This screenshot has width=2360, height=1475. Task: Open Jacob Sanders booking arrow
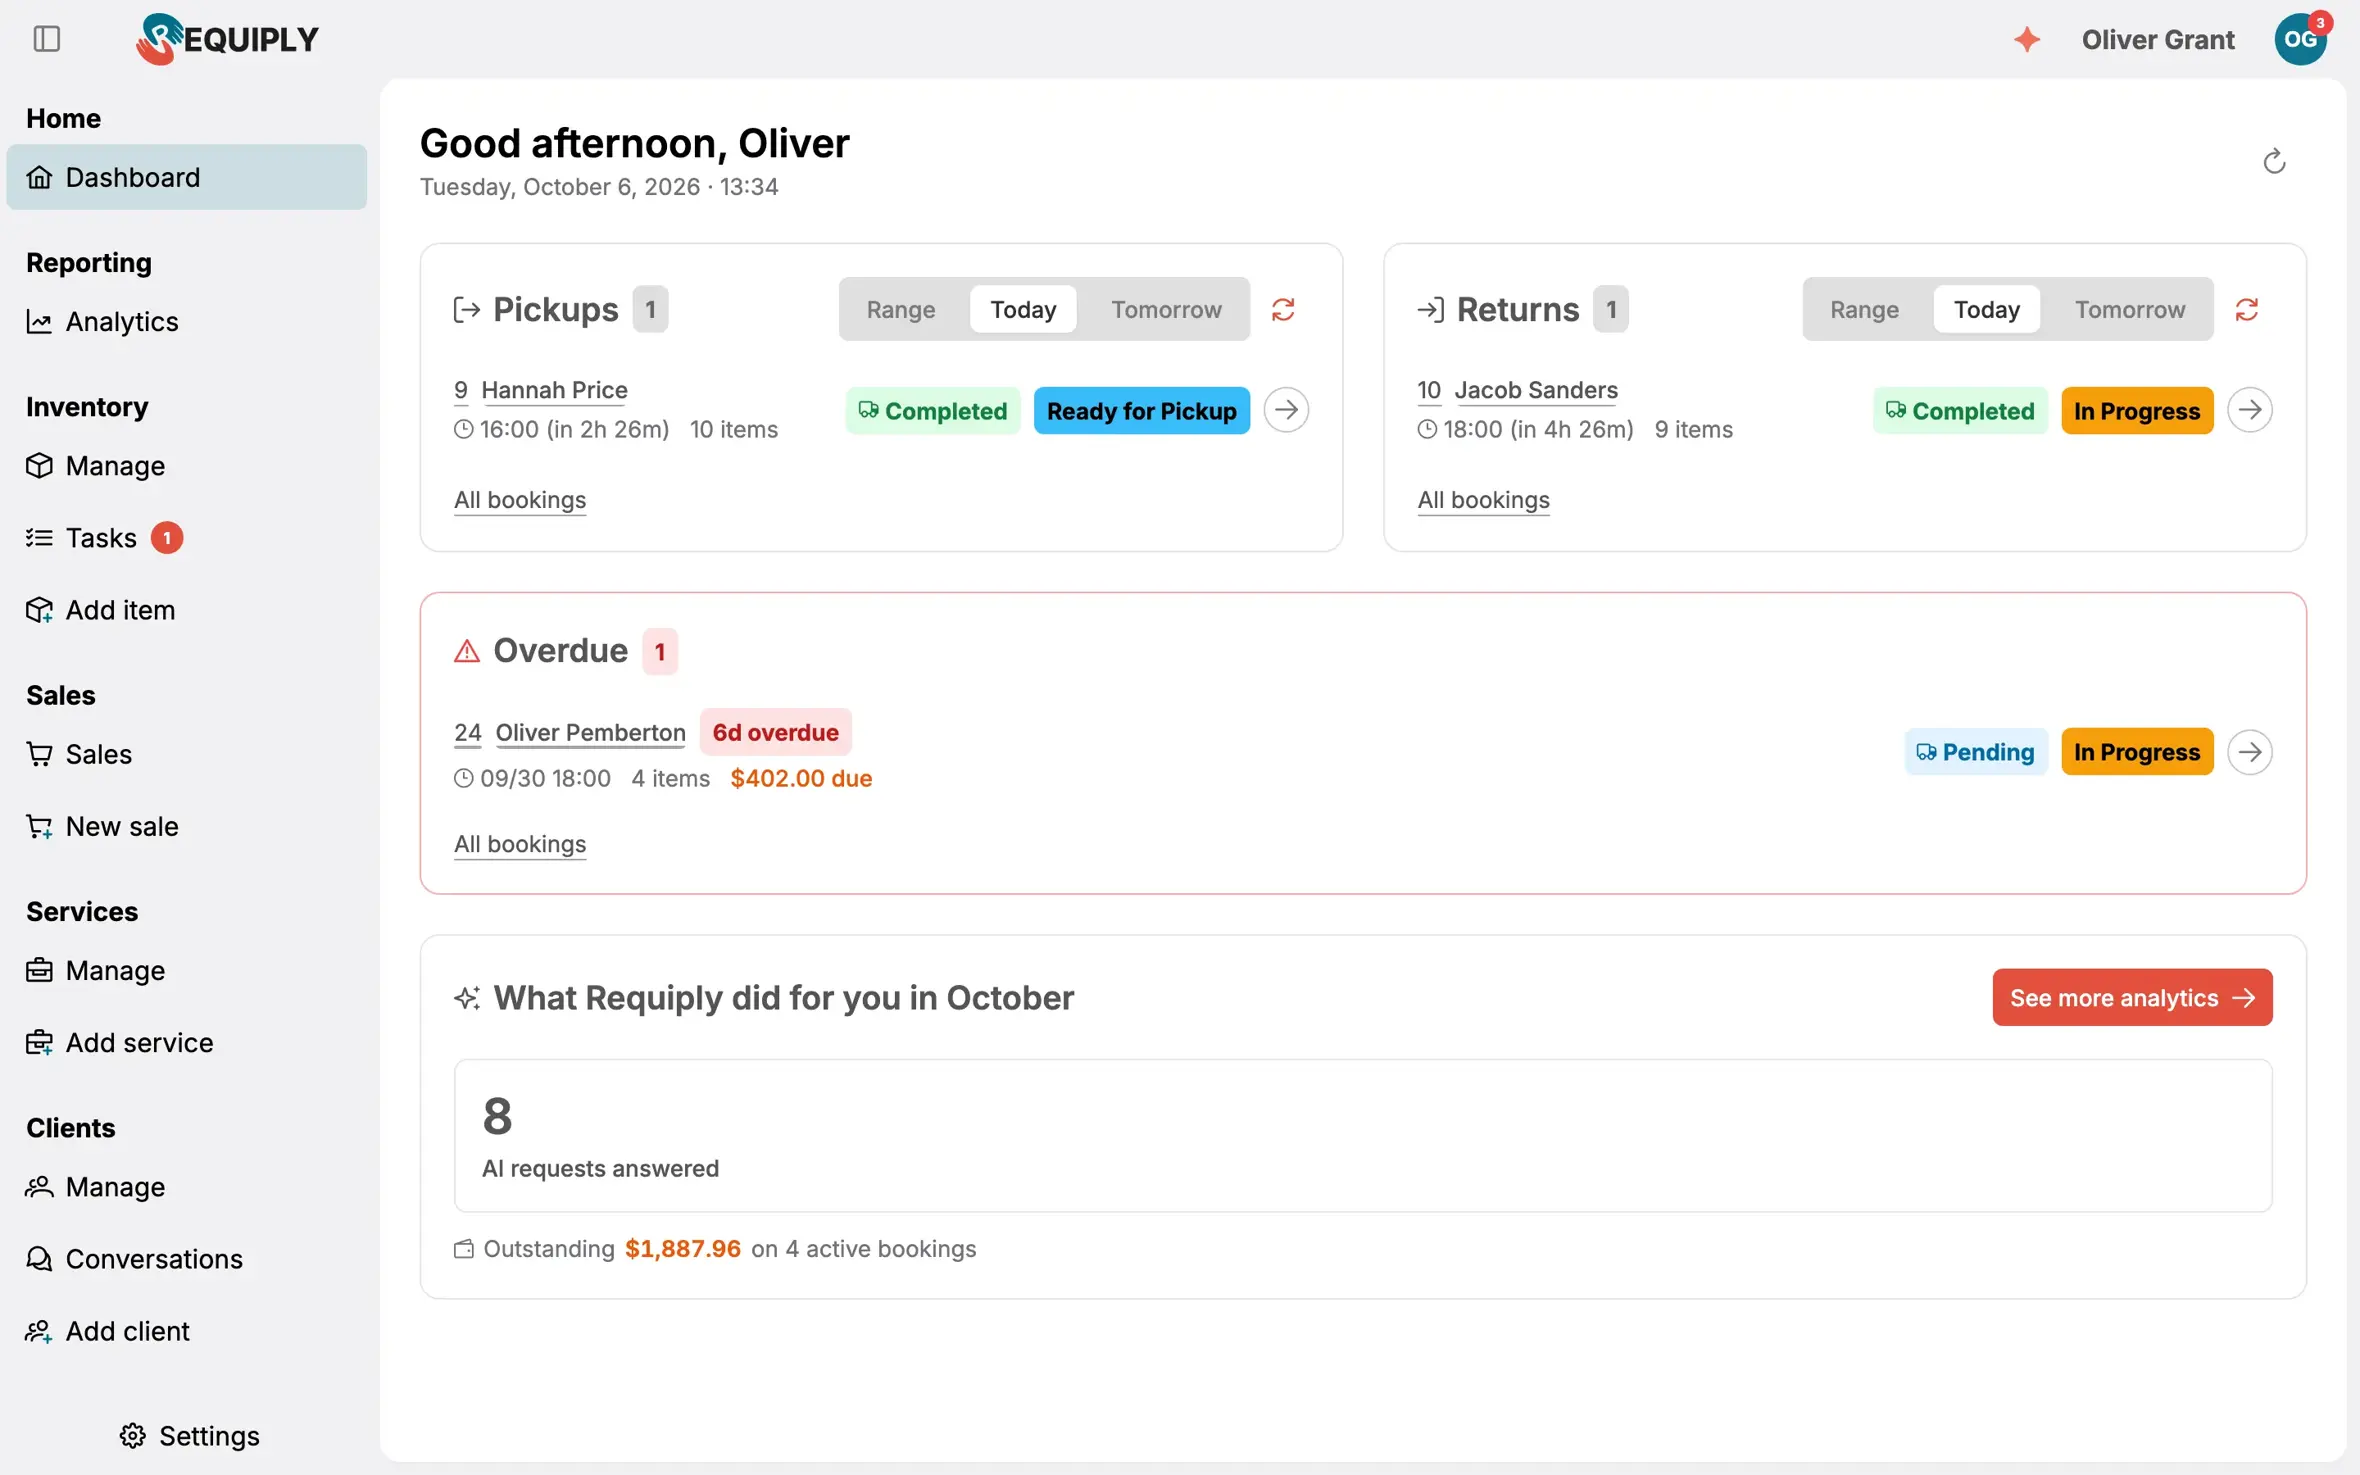(2250, 409)
